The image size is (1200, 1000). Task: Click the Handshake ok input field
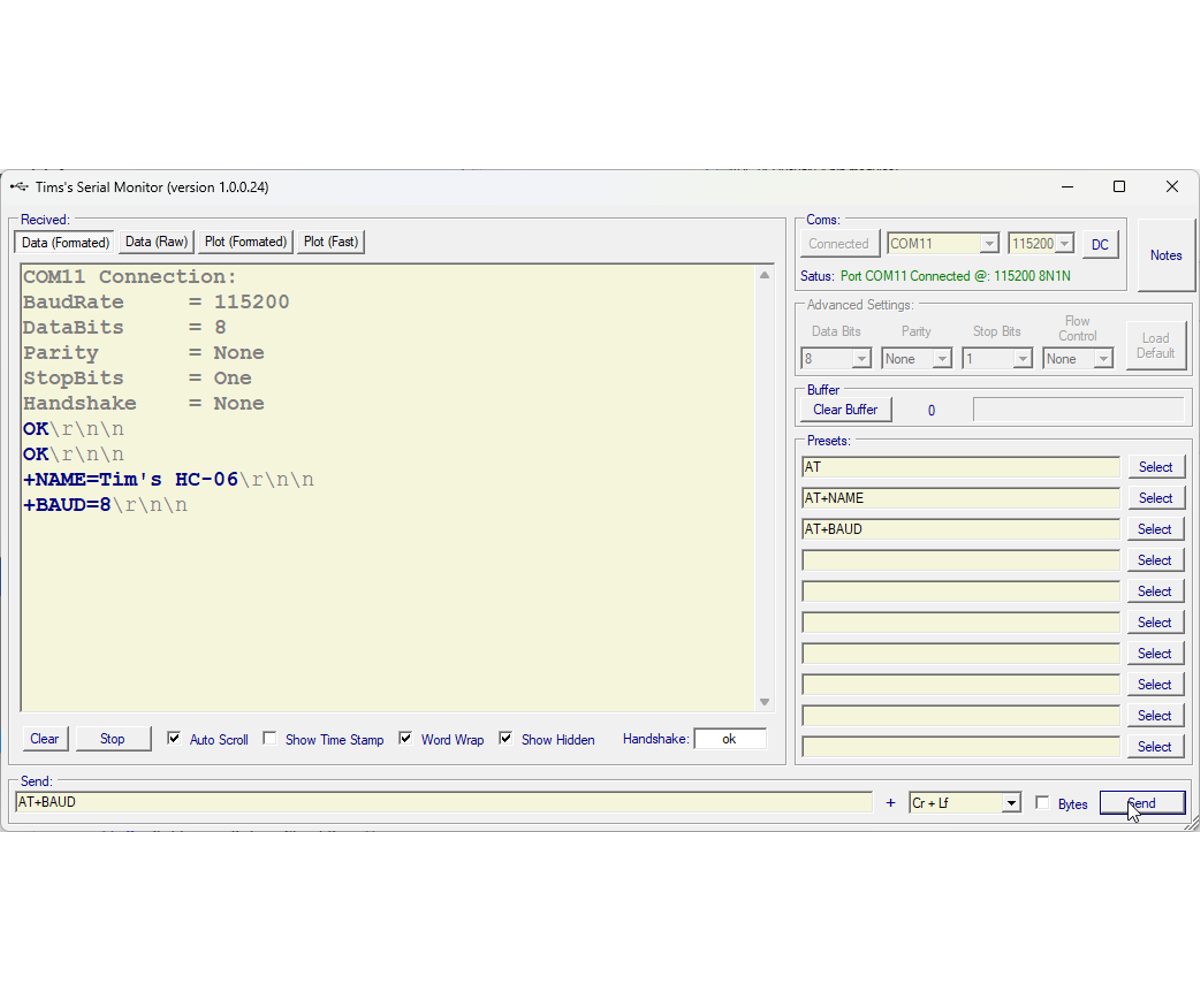click(731, 738)
